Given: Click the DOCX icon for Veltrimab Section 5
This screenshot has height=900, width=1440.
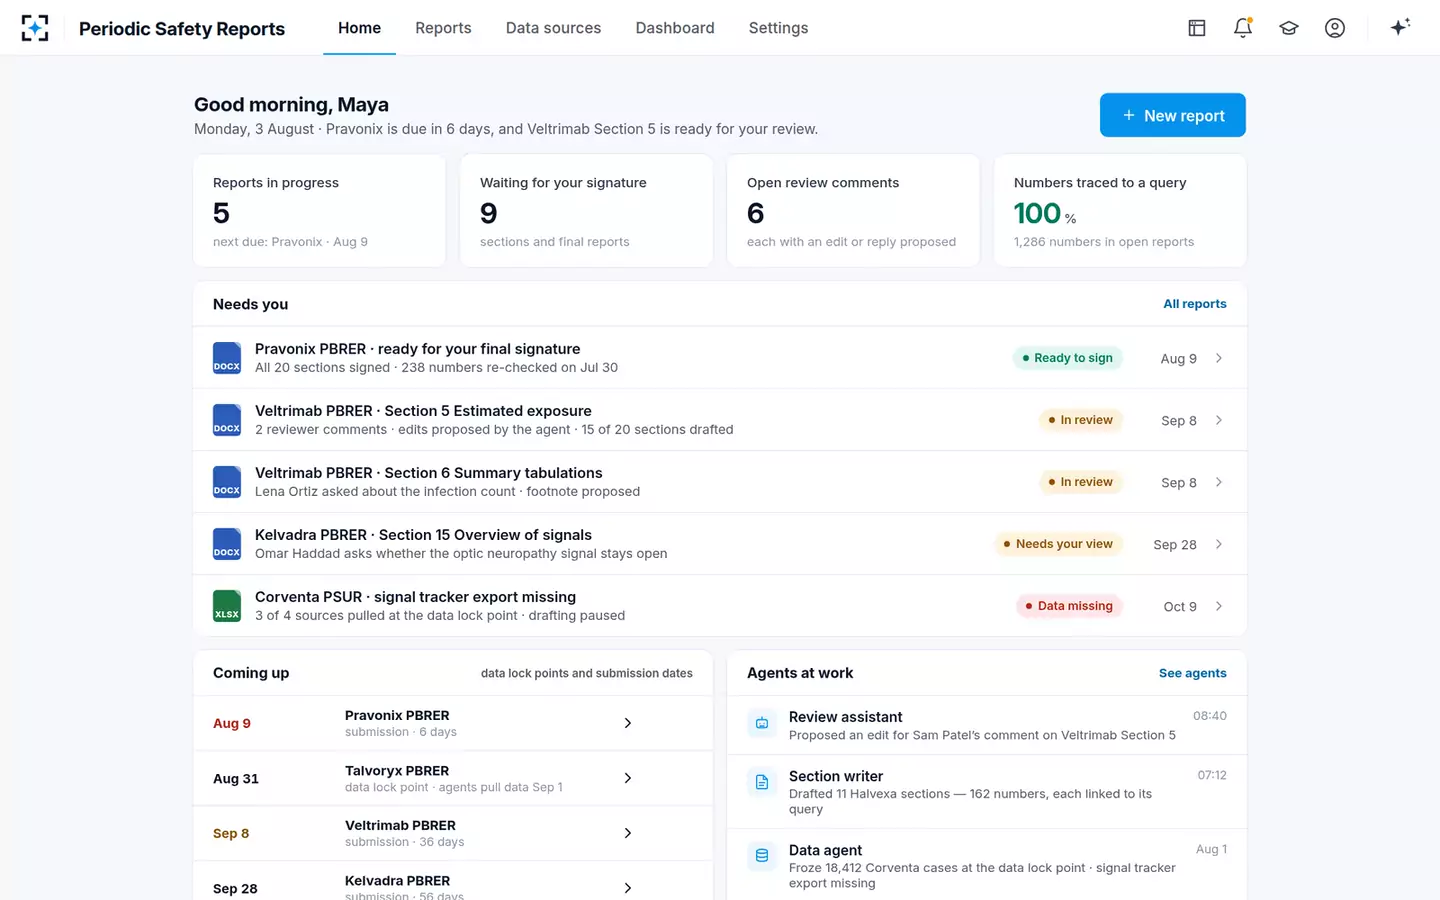Looking at the screenshot, I should 227,420.
